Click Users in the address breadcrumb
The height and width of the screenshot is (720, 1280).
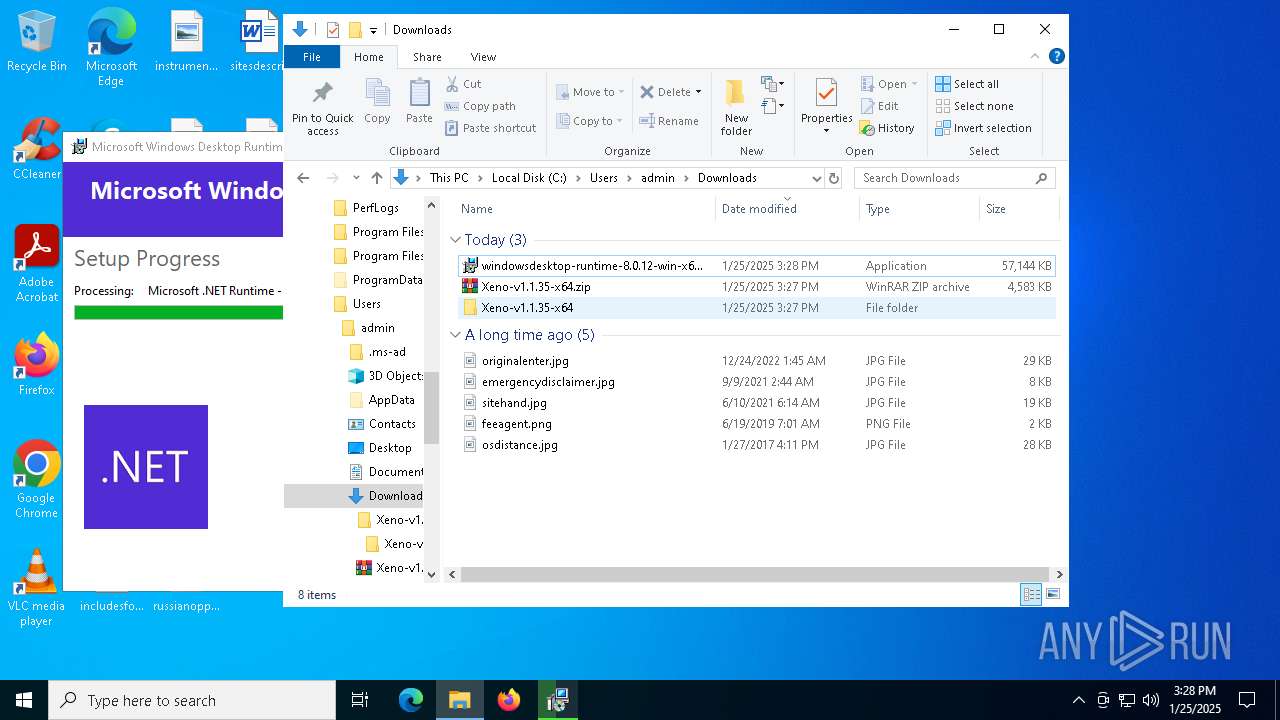point(604,178)
